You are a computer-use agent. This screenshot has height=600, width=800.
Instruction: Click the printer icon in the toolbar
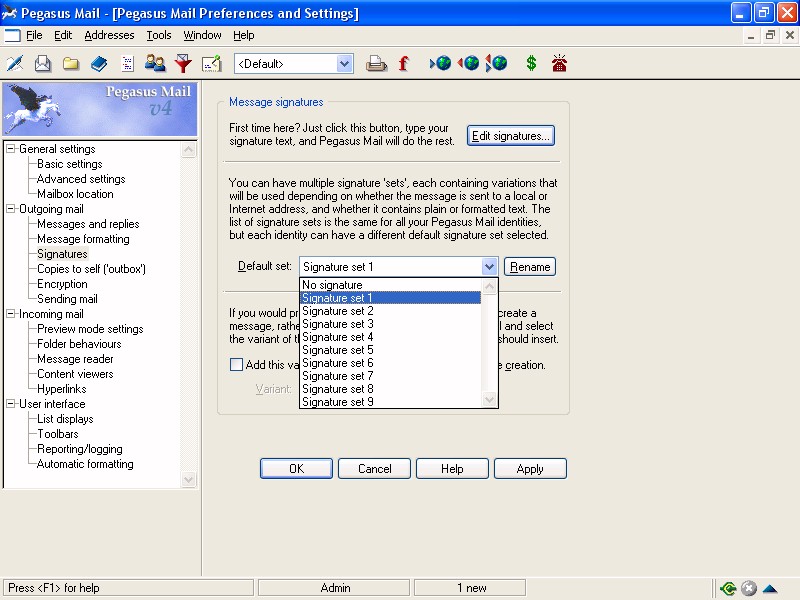coord(376,63)
